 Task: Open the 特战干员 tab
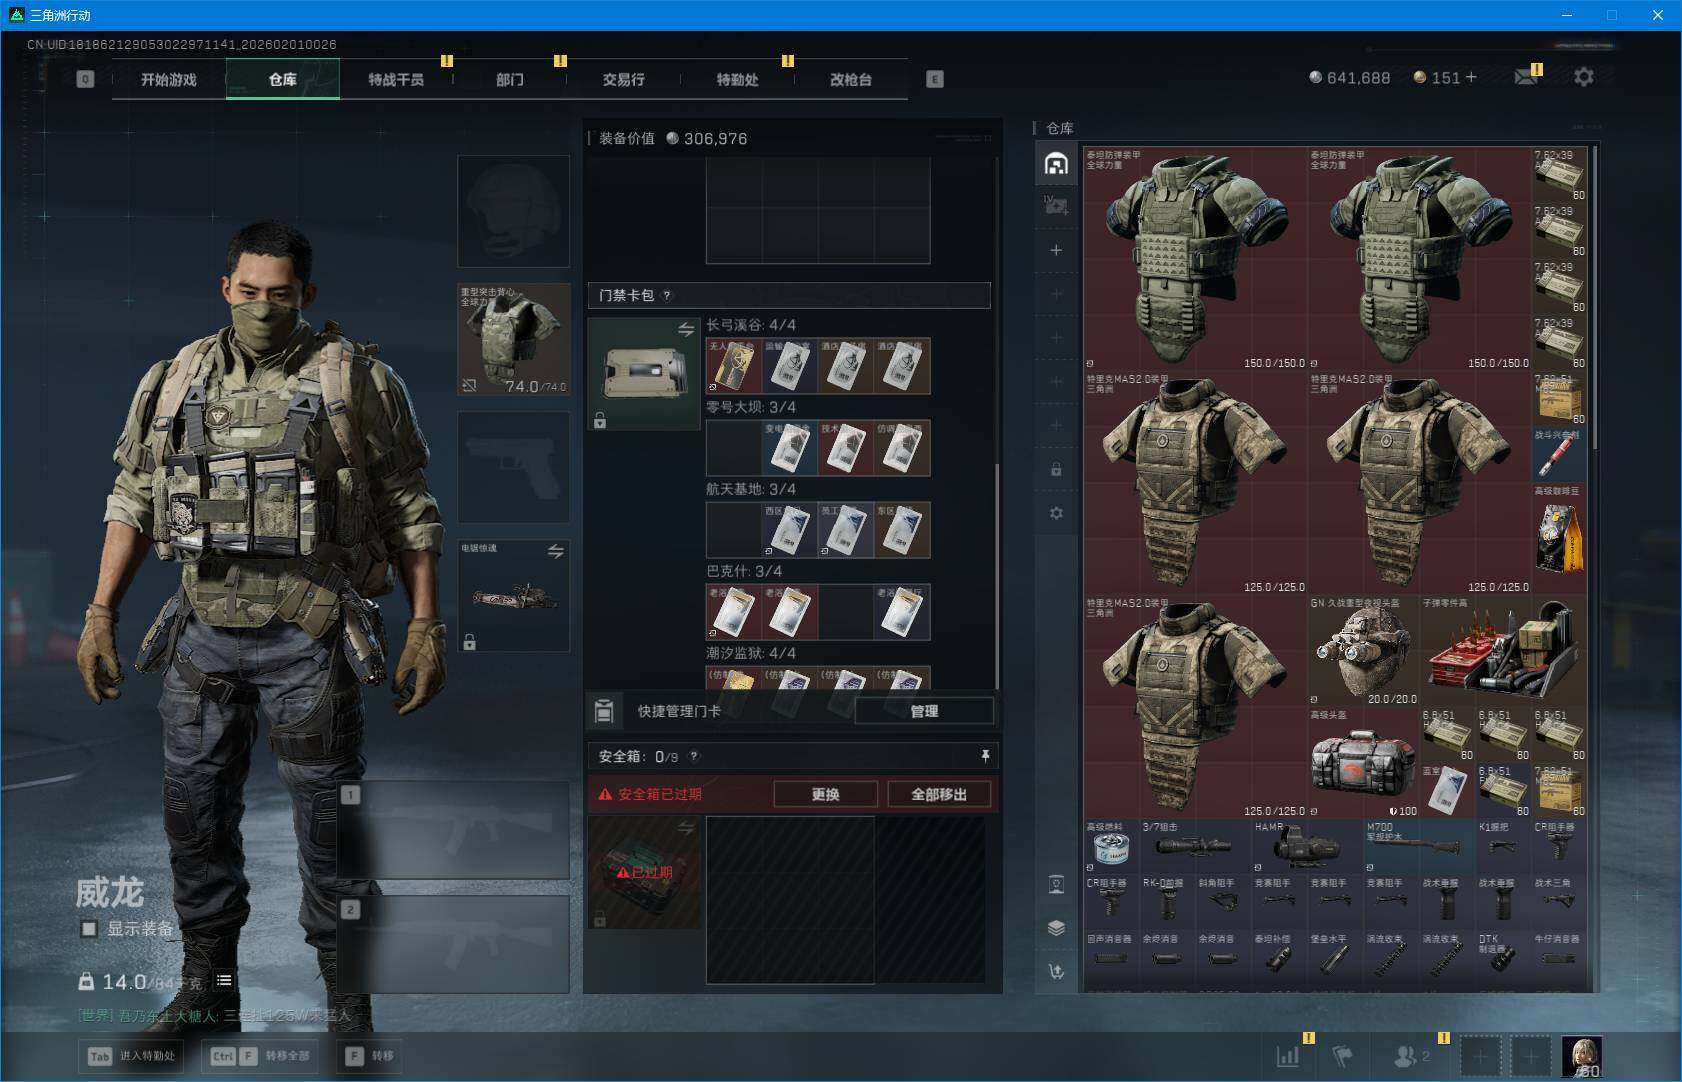click(x=396, y=79)
